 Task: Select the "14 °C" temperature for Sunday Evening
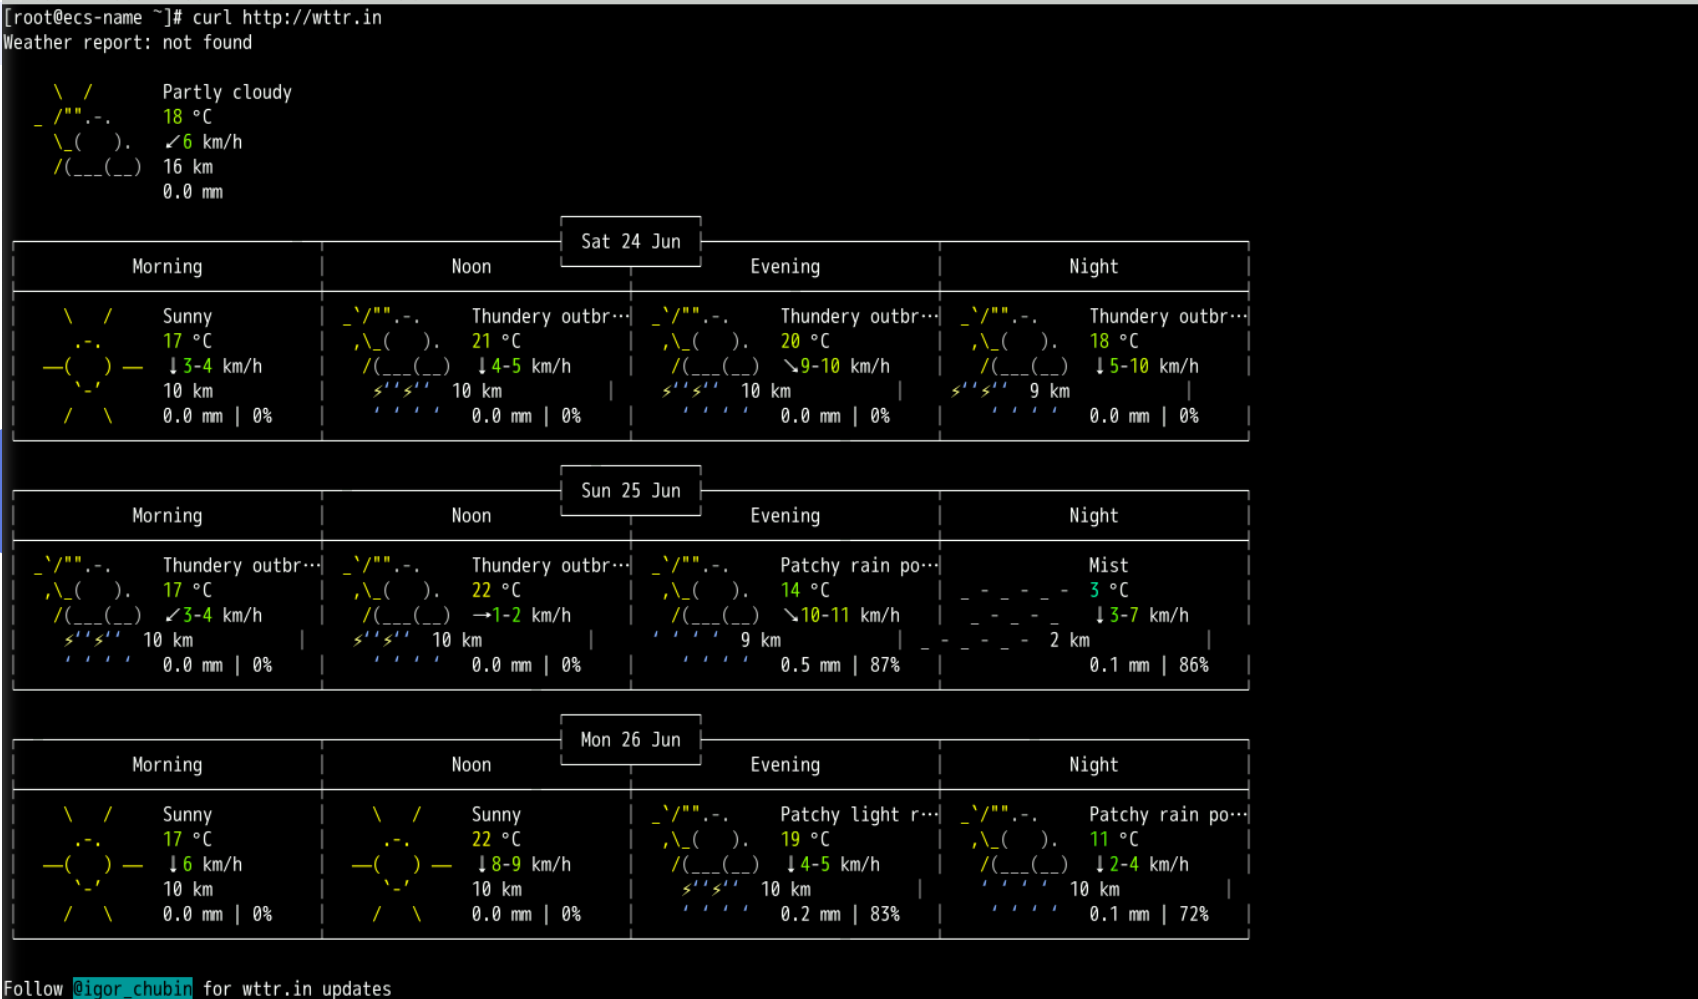pyautogui.click(x=805, y=590)
